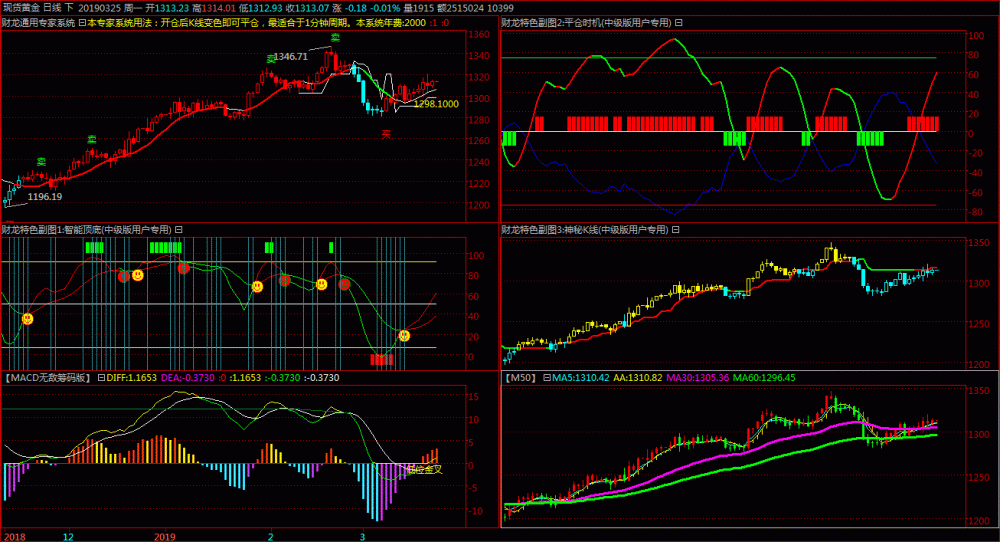
Task: Click the AA:1310.82 value
Action: (638, 377)
